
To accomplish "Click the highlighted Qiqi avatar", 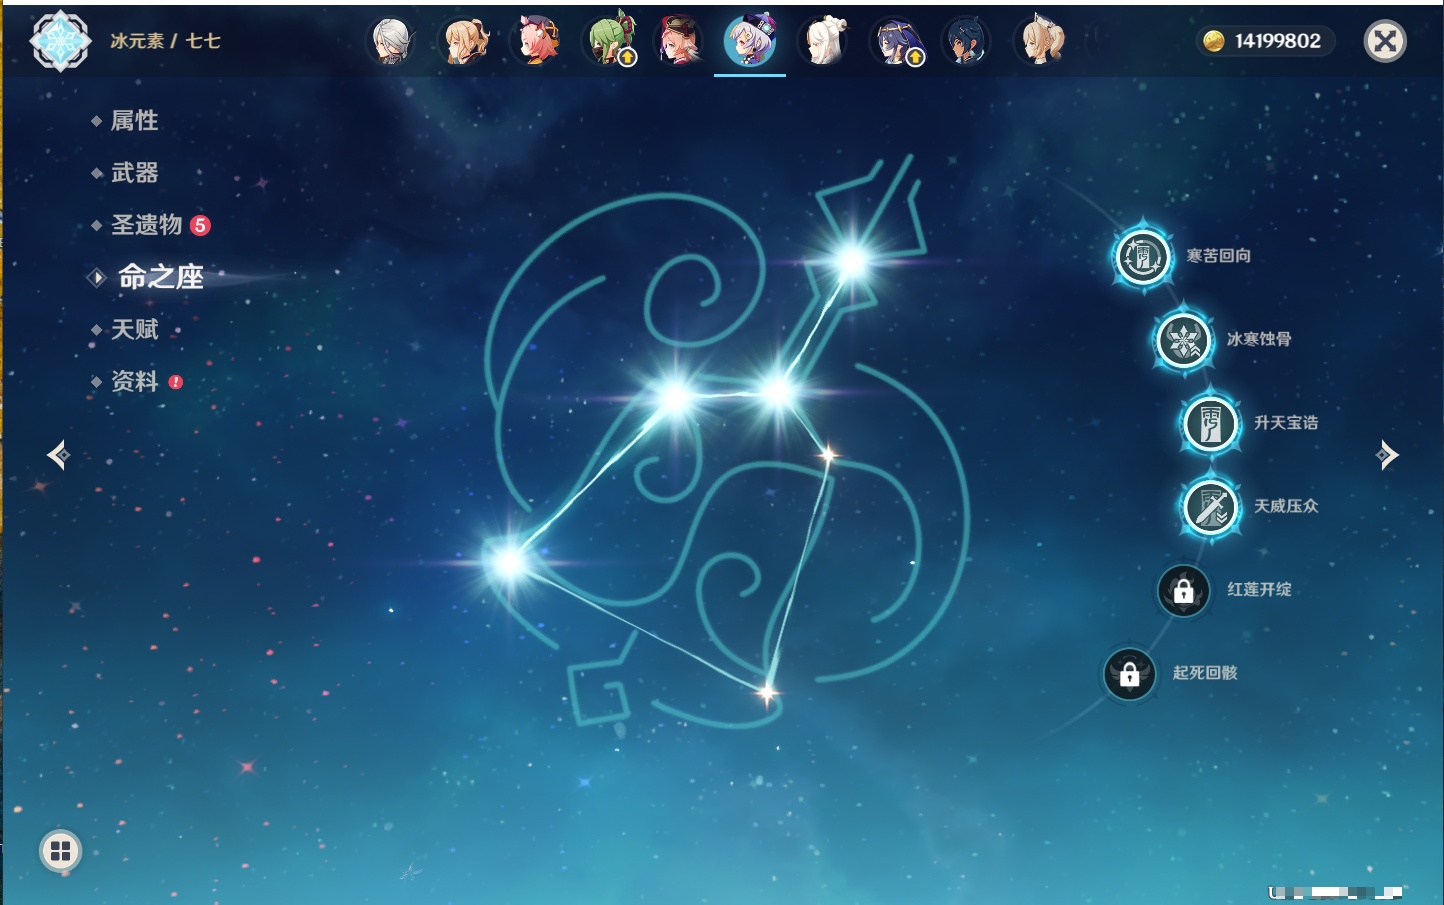I will tap(750, 41).
